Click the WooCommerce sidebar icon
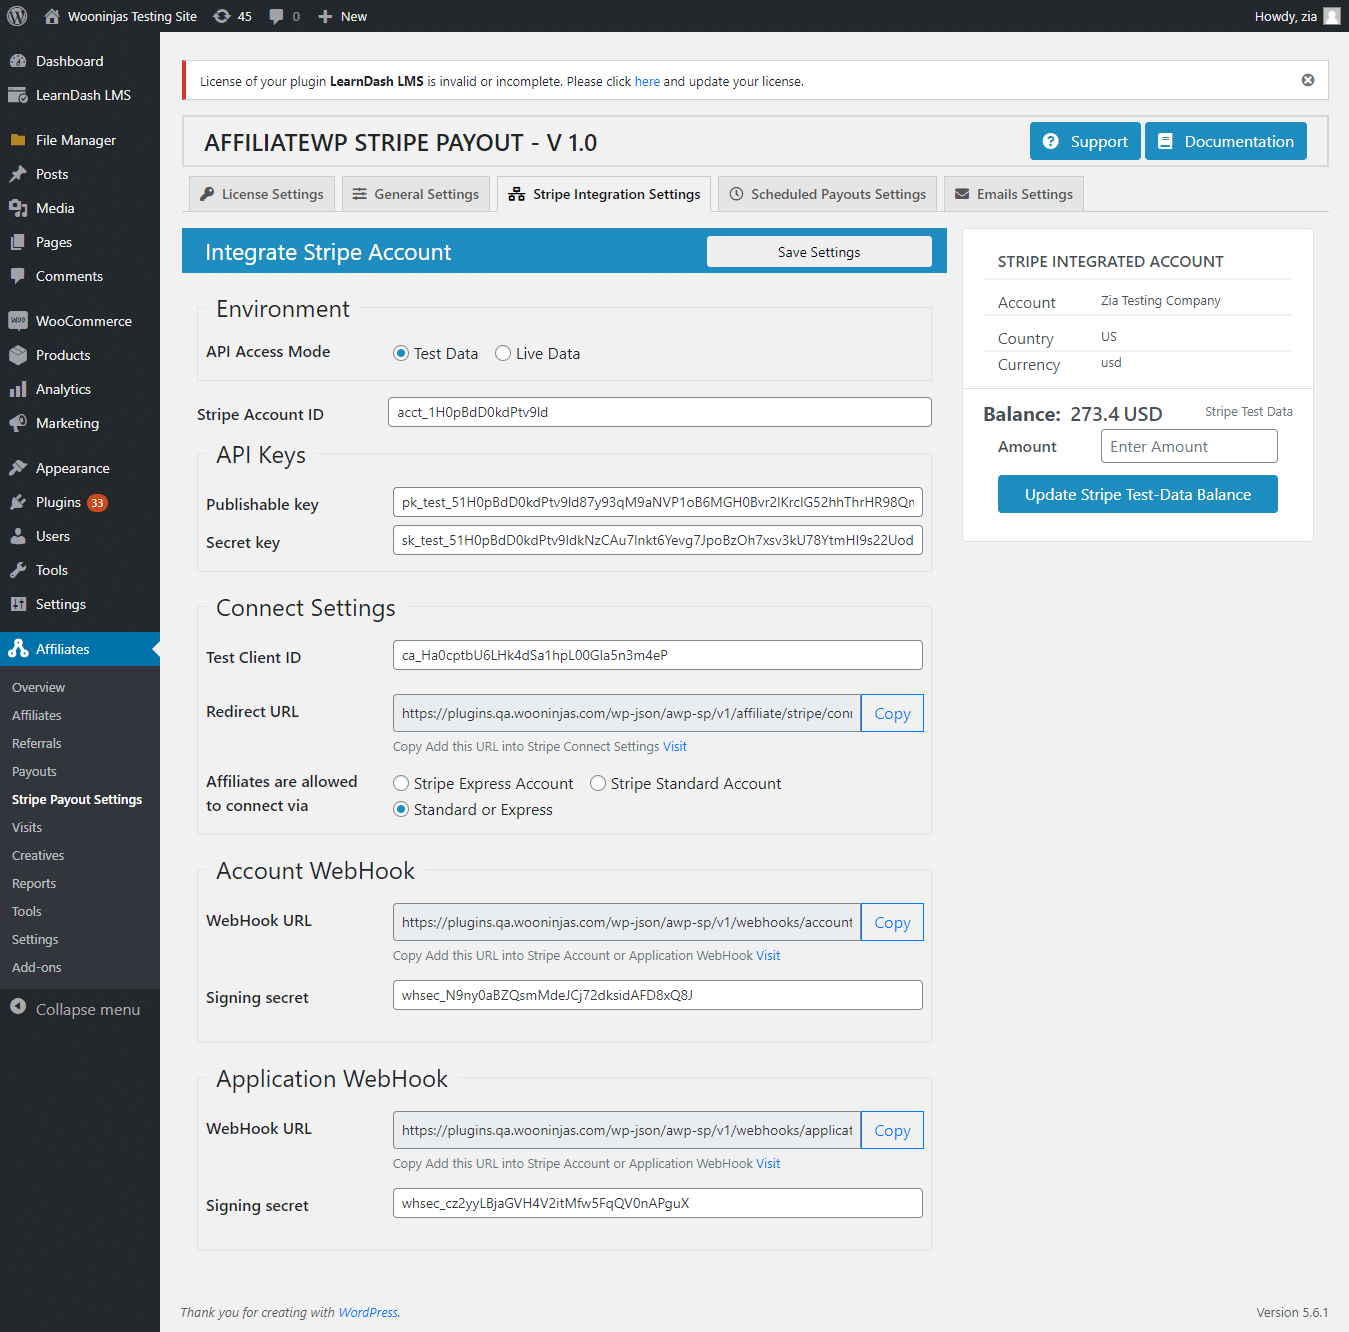The height and width of the screenshot is (1332, 1349). pos(18,321)
